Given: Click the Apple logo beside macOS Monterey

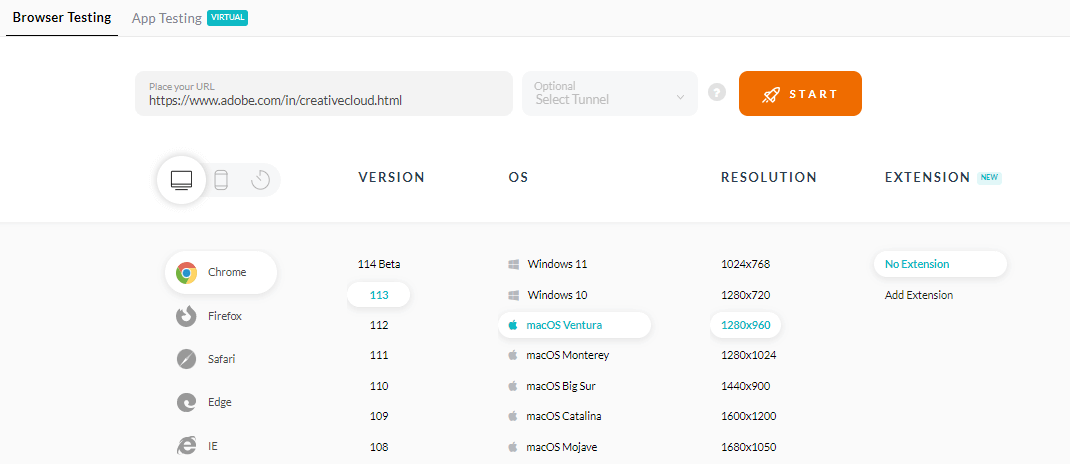Looking at the screenshot, I should [x=513, y=356].
